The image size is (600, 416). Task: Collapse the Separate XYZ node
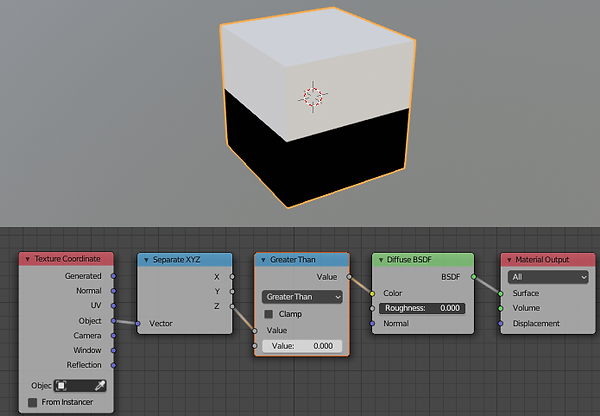coord(146,260)
